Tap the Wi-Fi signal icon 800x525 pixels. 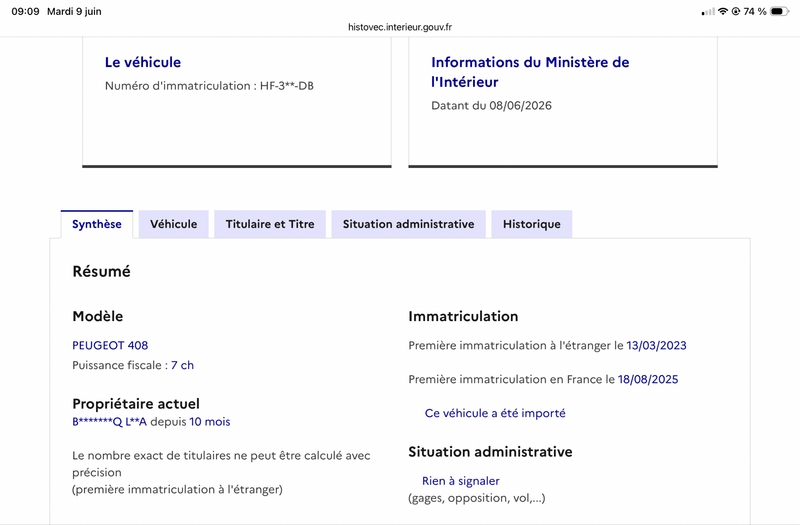(722, 11)
